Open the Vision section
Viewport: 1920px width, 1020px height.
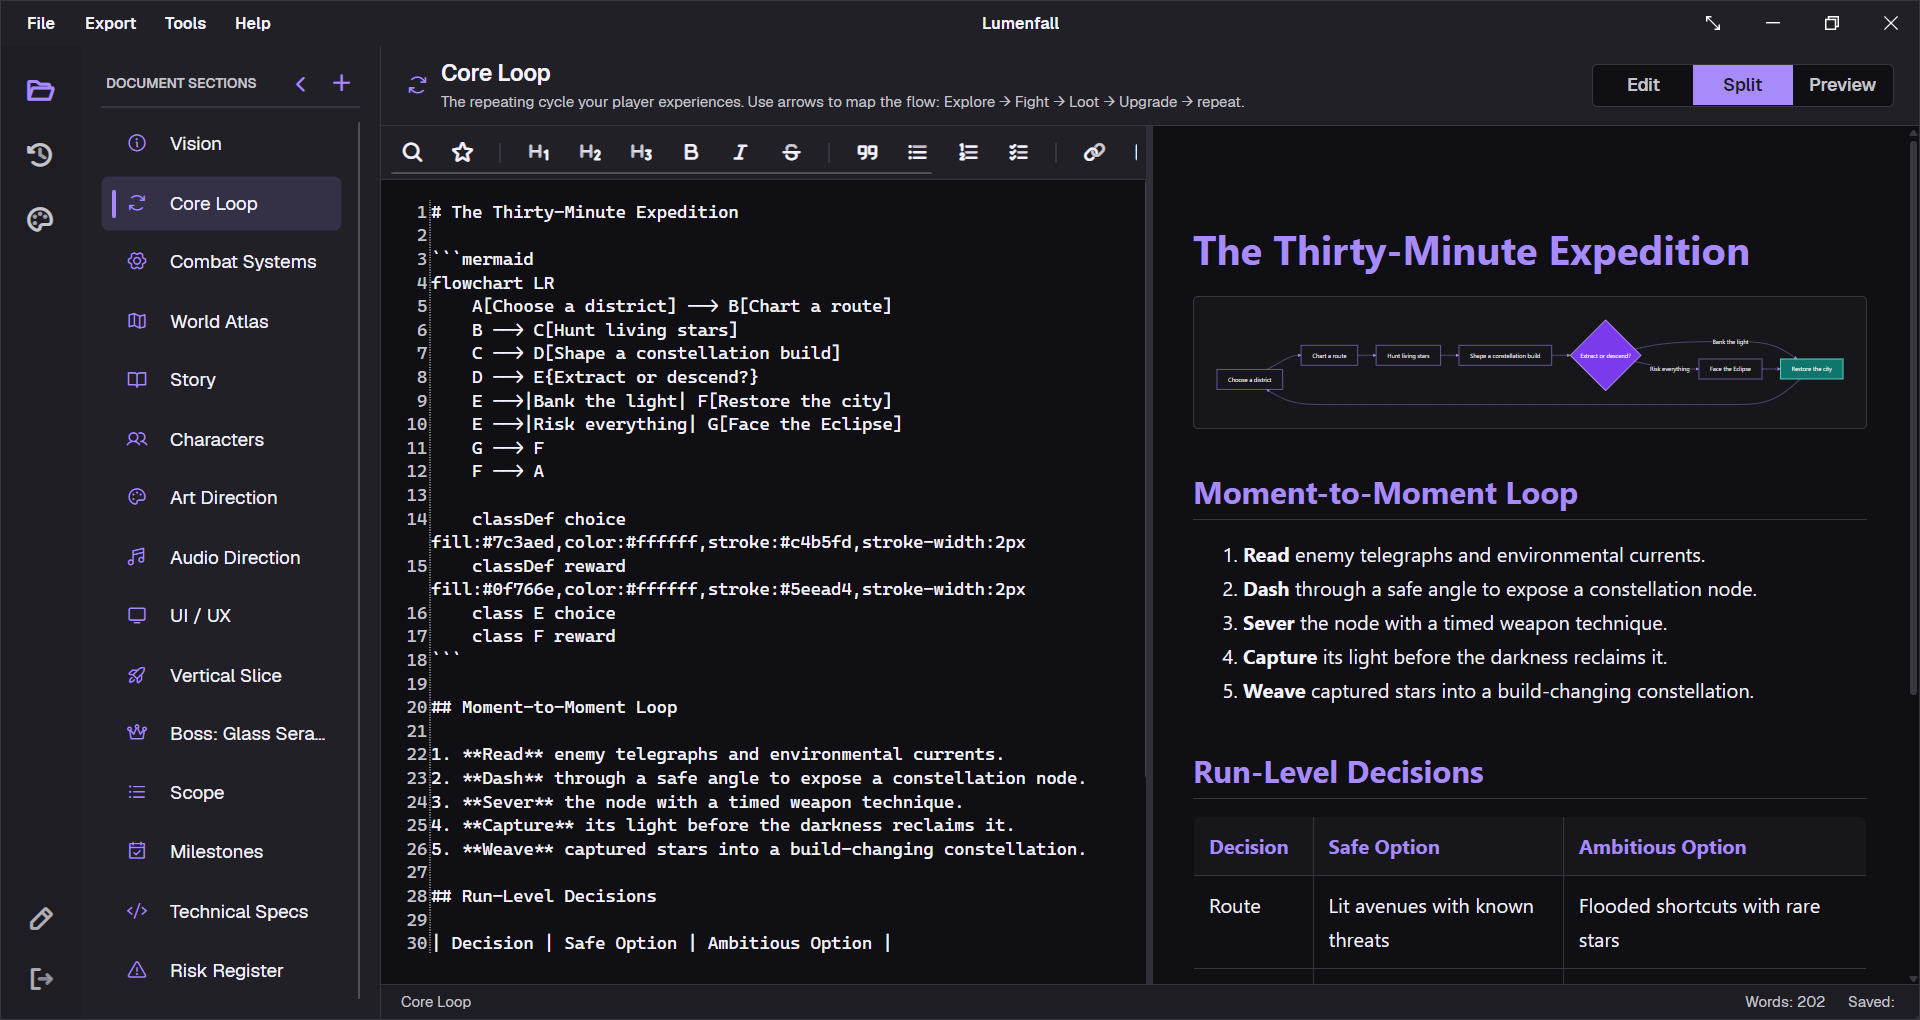tap(221, 144)
